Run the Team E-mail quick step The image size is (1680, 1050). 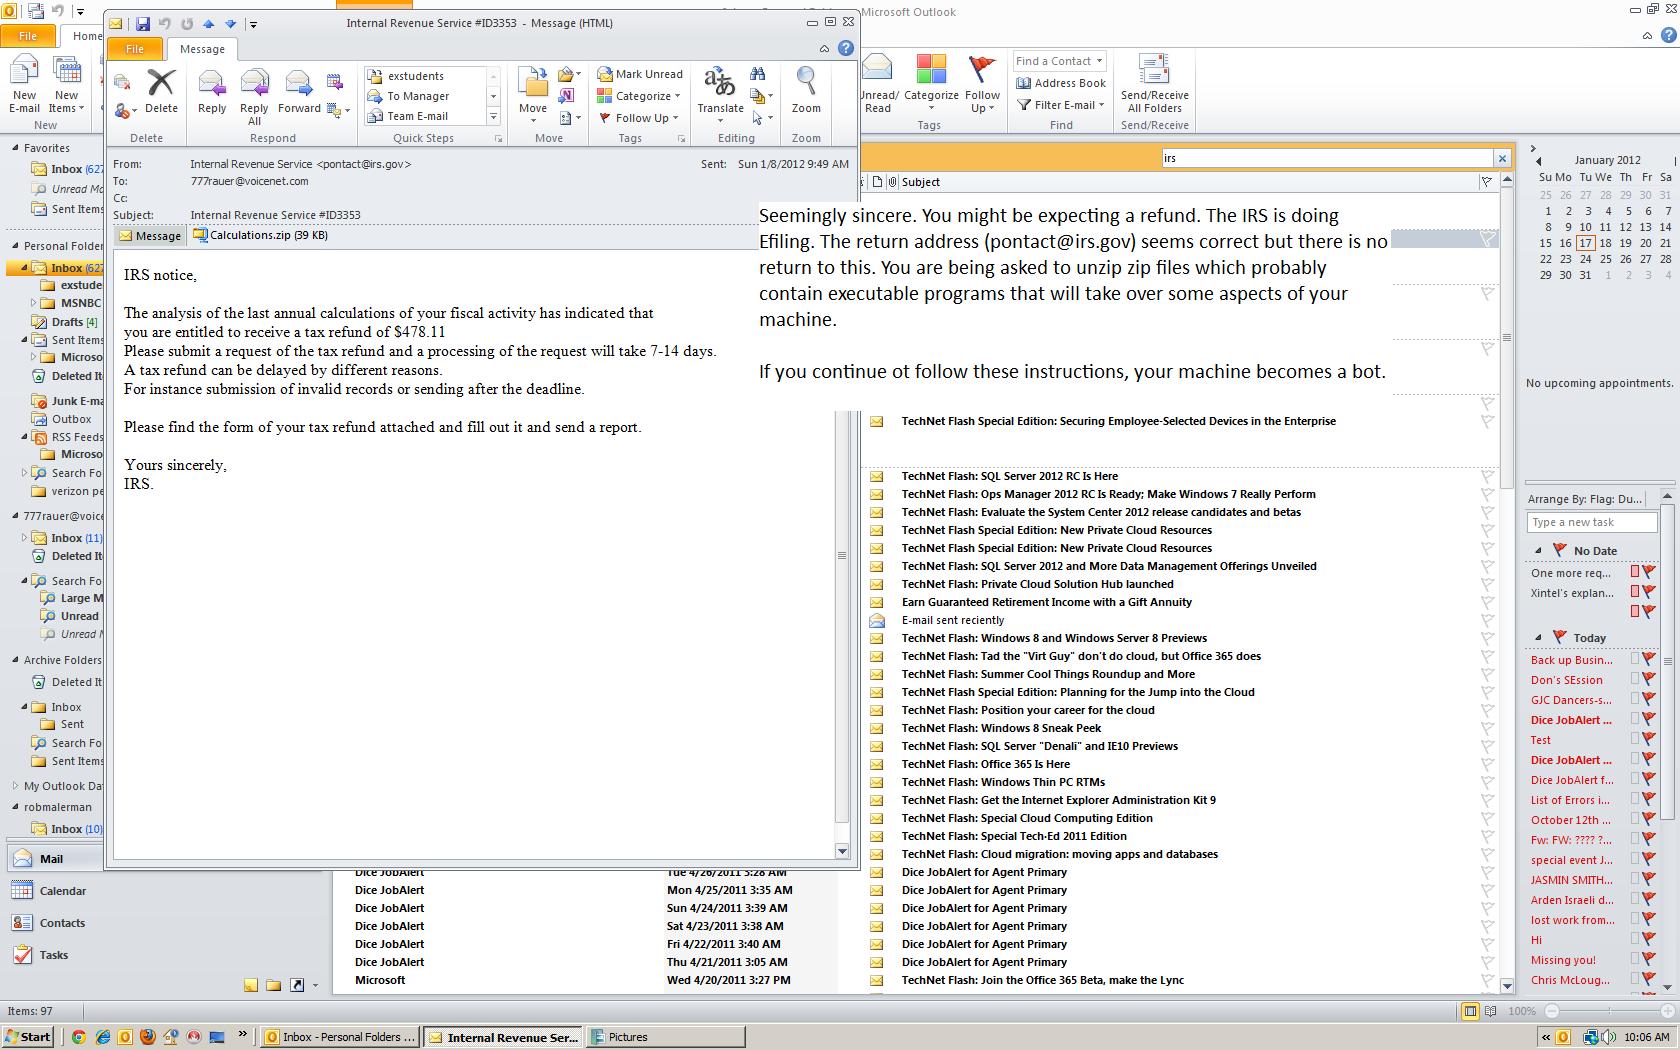pos(426,116)
